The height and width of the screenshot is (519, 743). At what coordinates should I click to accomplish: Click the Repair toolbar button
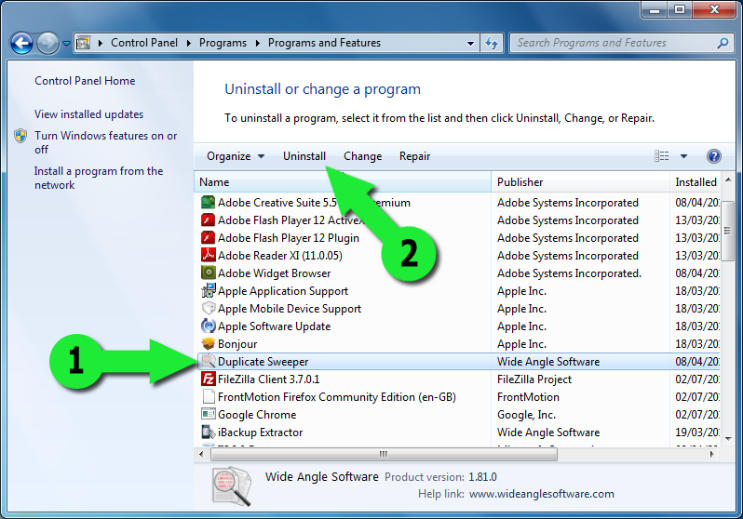(x=415, y=156)
